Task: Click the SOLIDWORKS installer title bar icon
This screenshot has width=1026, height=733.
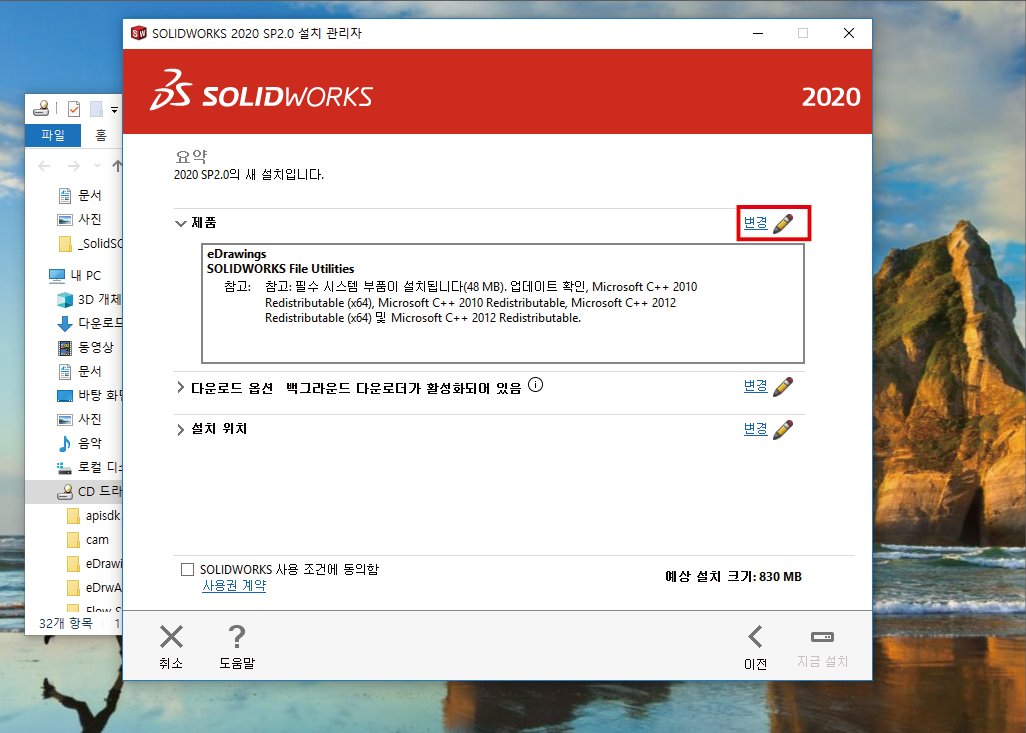Action: 139,33
